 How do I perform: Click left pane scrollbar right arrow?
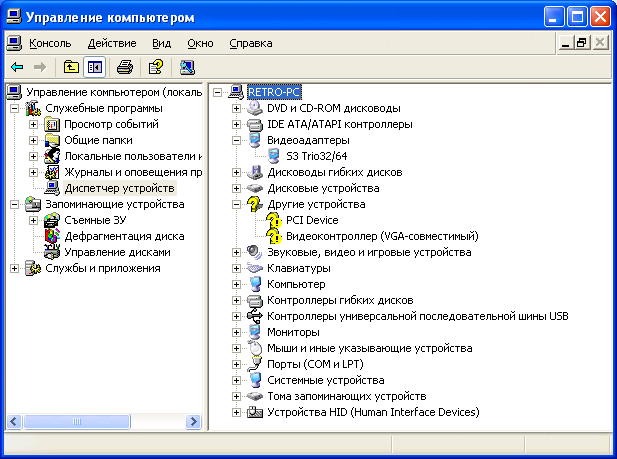click(x=194, y=422)
